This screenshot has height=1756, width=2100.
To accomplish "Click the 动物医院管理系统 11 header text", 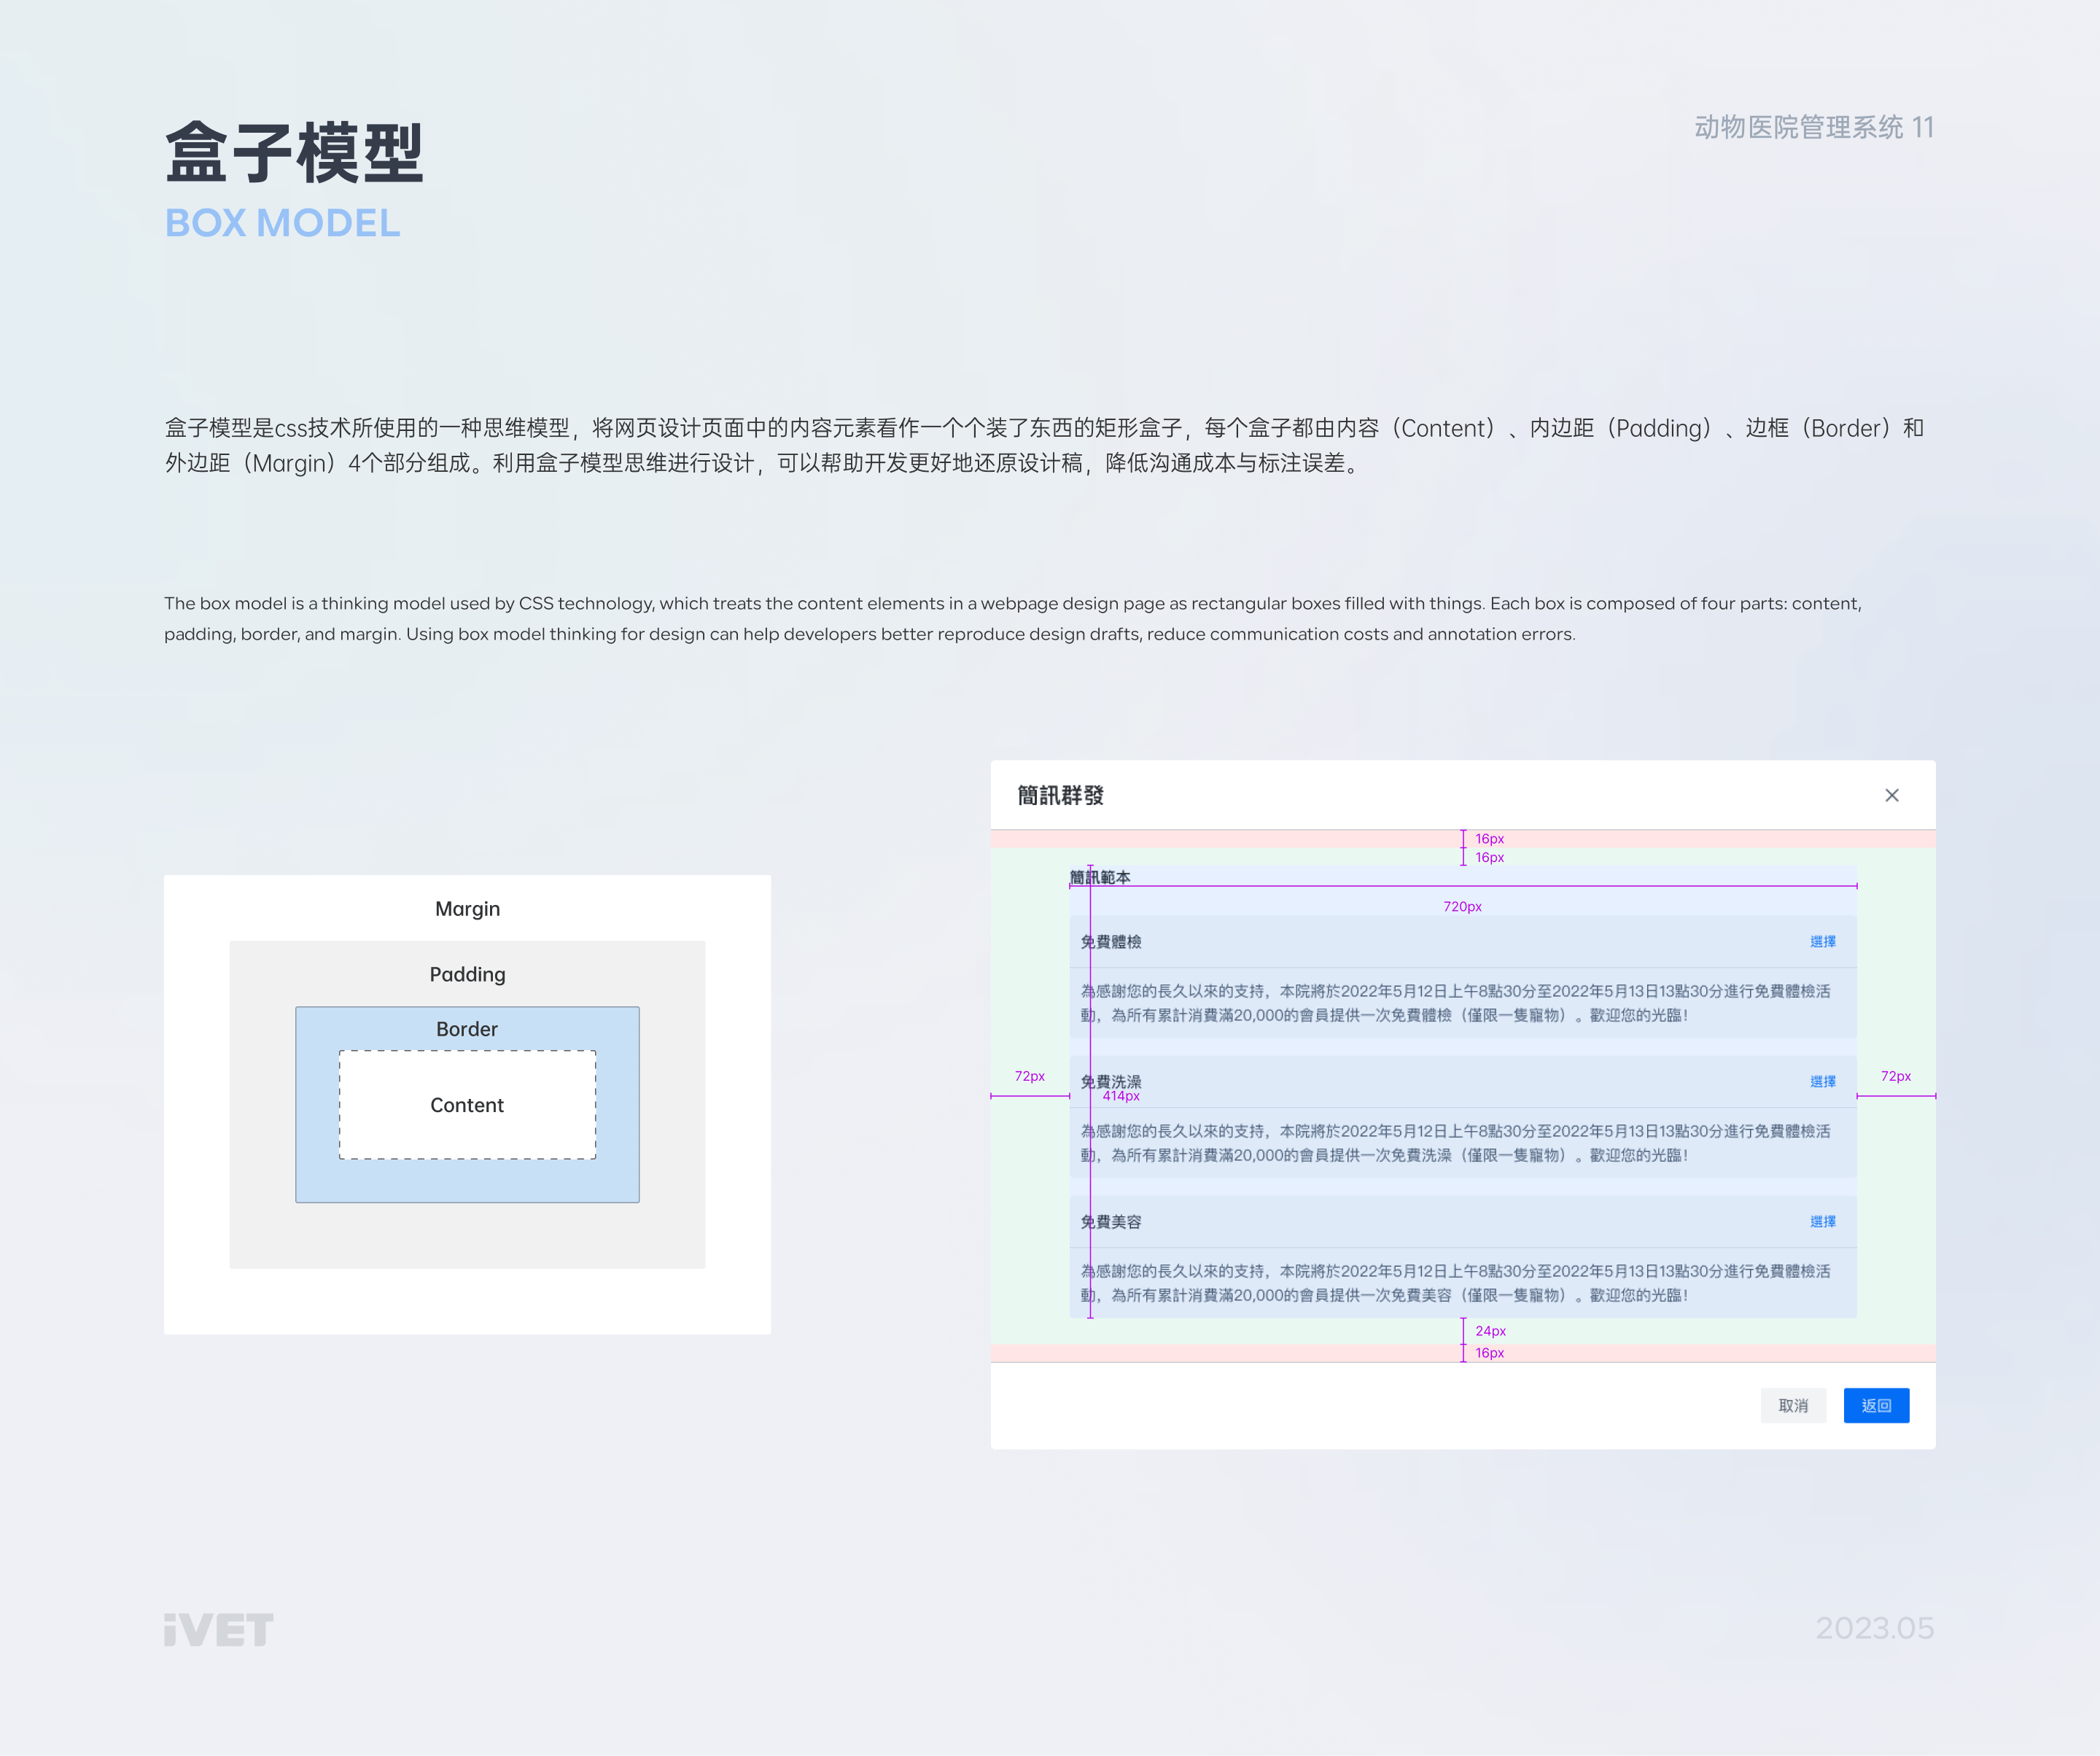I will pos(1814,127).
